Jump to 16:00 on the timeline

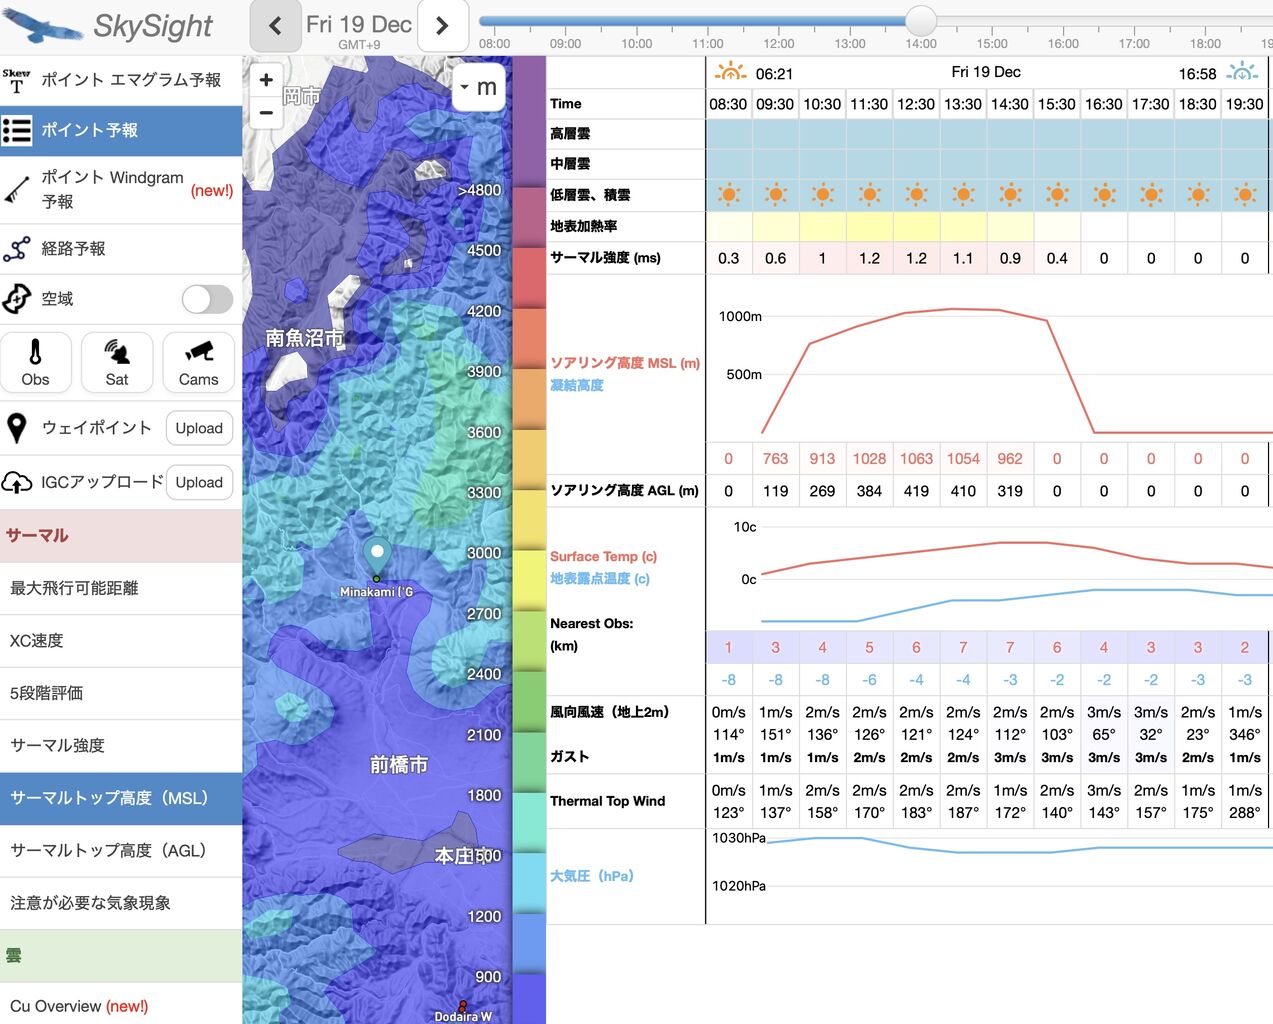[1063, 43]
